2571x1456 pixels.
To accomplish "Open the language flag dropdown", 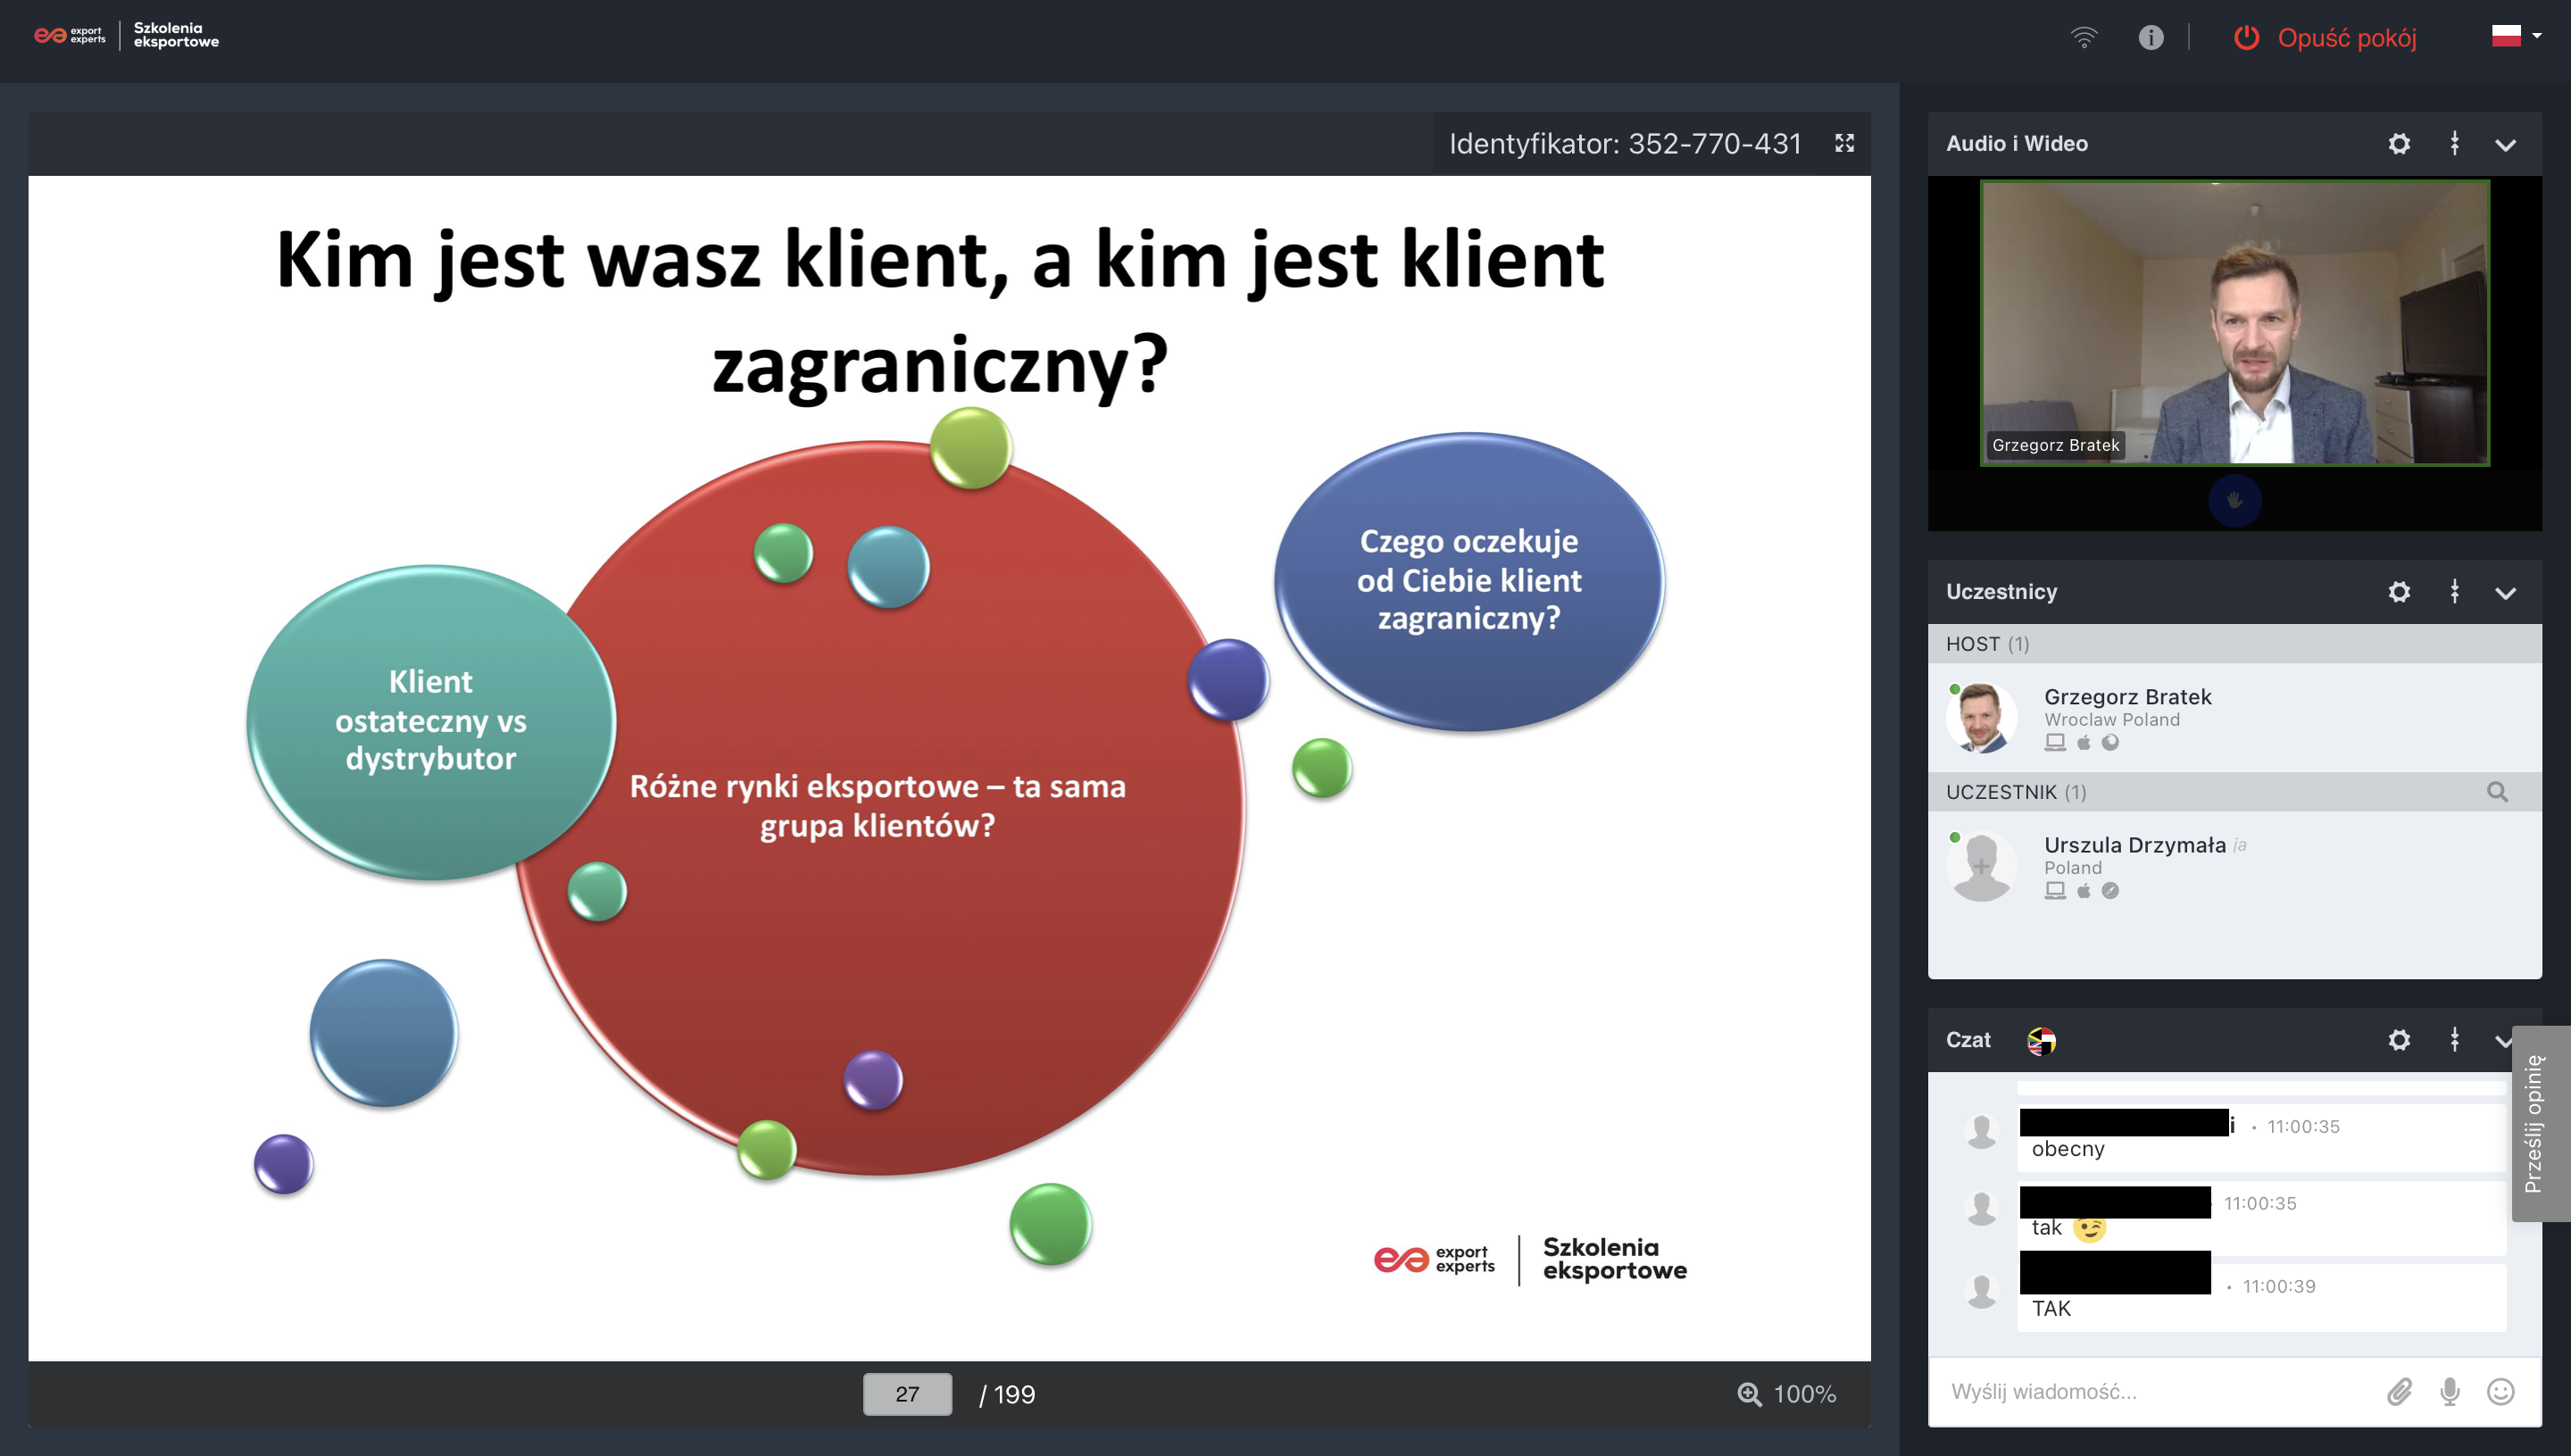I will click(2516, 36).
